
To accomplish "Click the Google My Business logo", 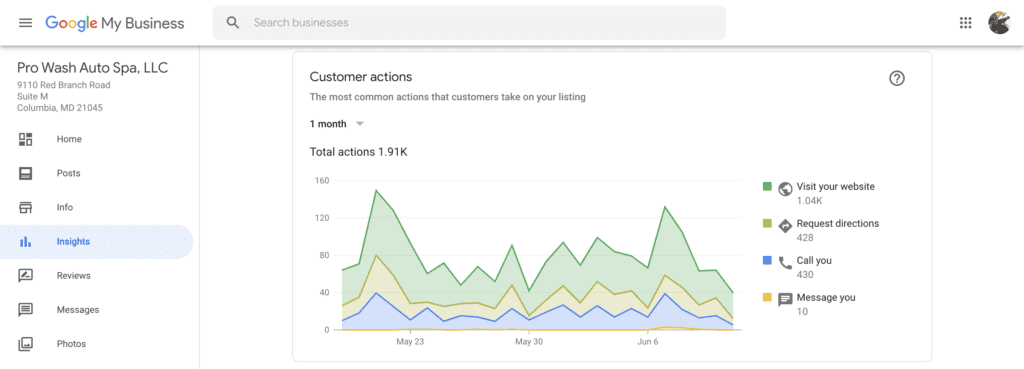I will coord(115,24).
